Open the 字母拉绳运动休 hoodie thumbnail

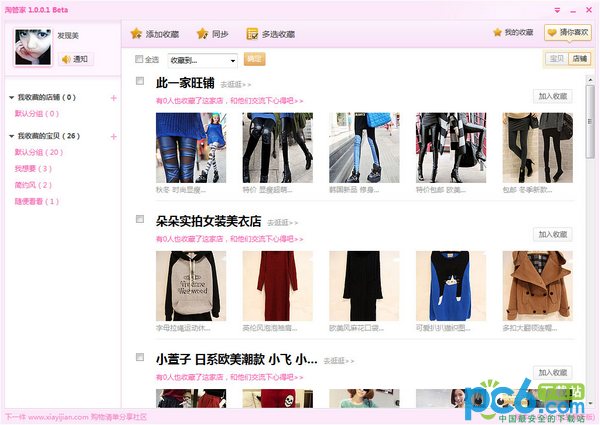point(191,286)
